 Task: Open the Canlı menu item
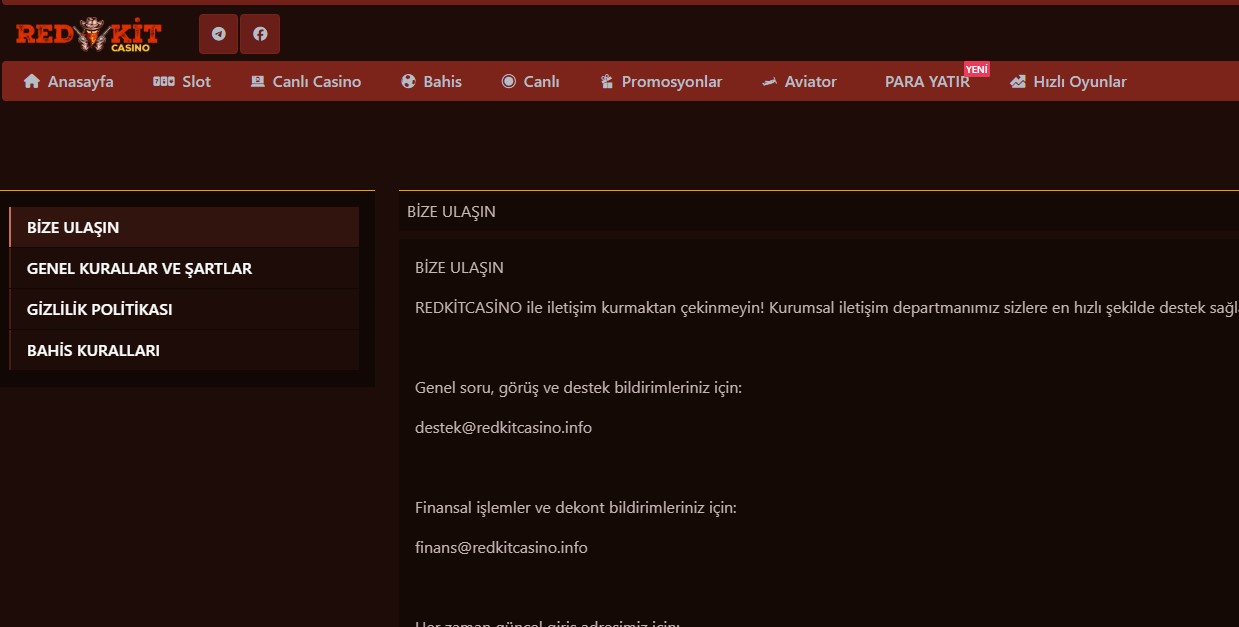[x=530, y=82]
